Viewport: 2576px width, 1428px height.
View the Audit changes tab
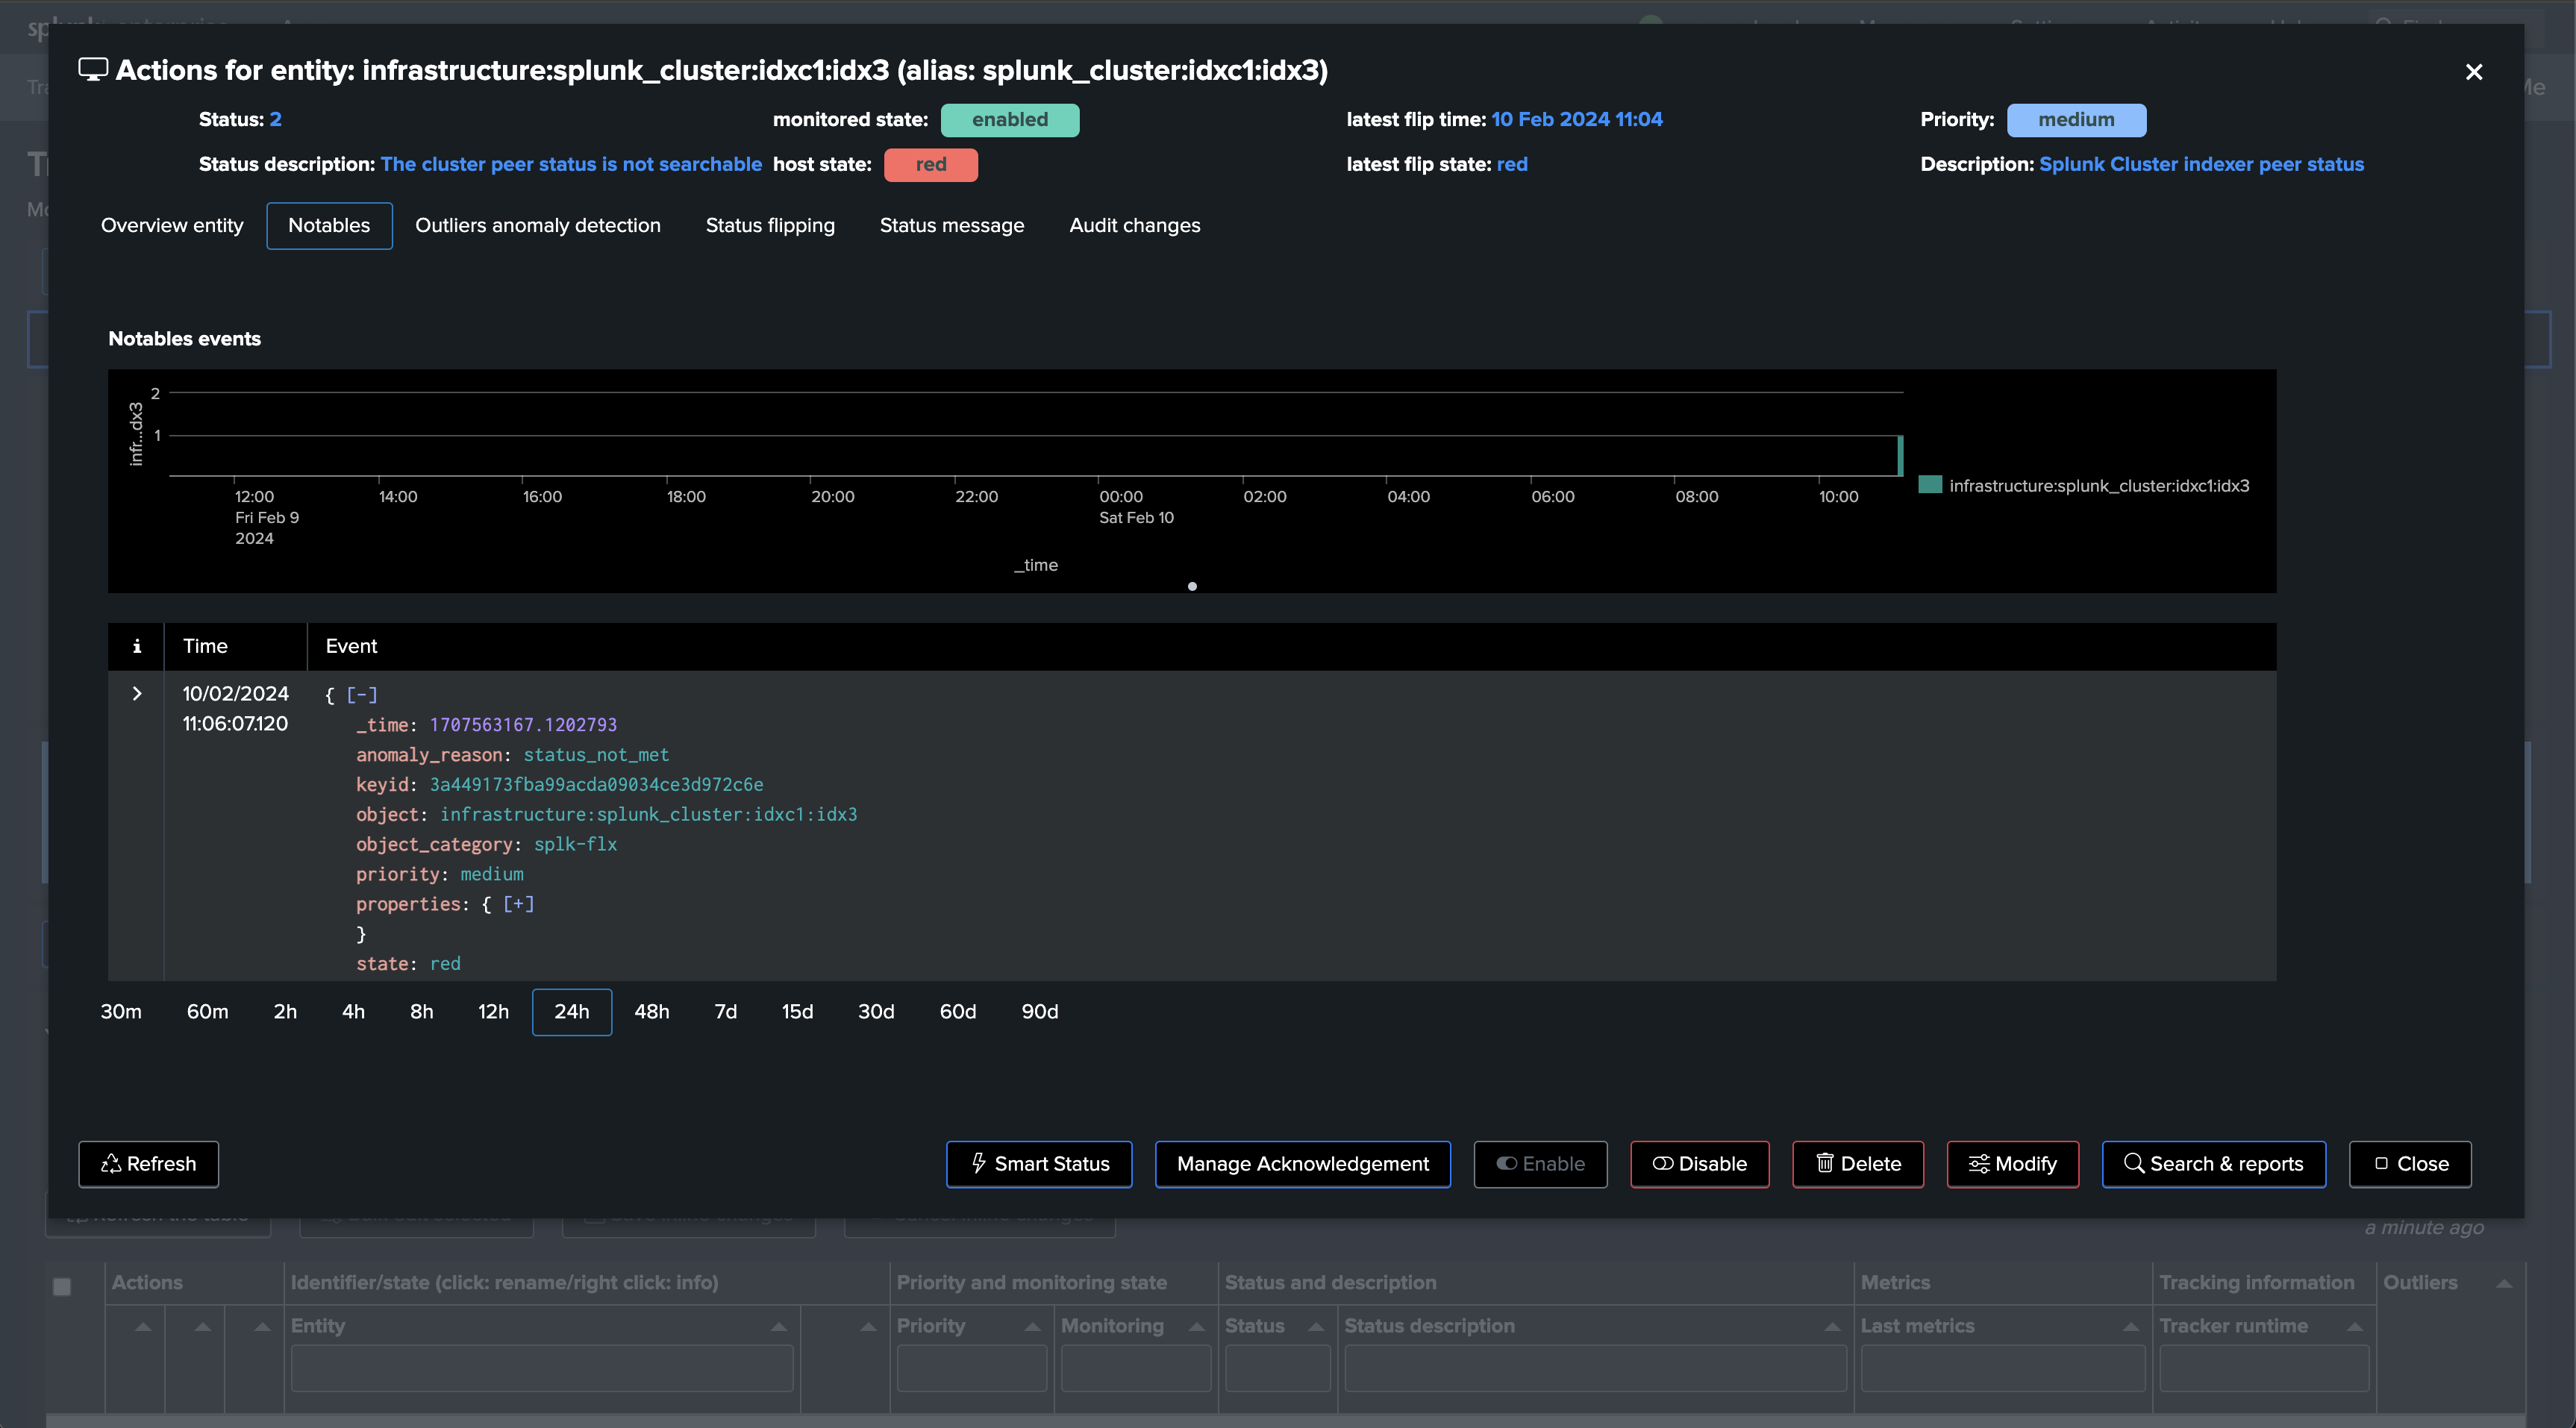tap(1135, 225)
